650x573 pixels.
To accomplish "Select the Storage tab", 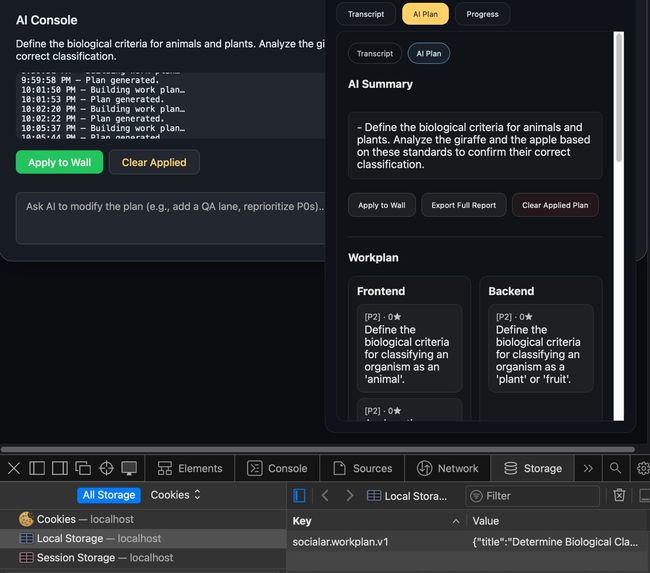I will coord(533,469).
